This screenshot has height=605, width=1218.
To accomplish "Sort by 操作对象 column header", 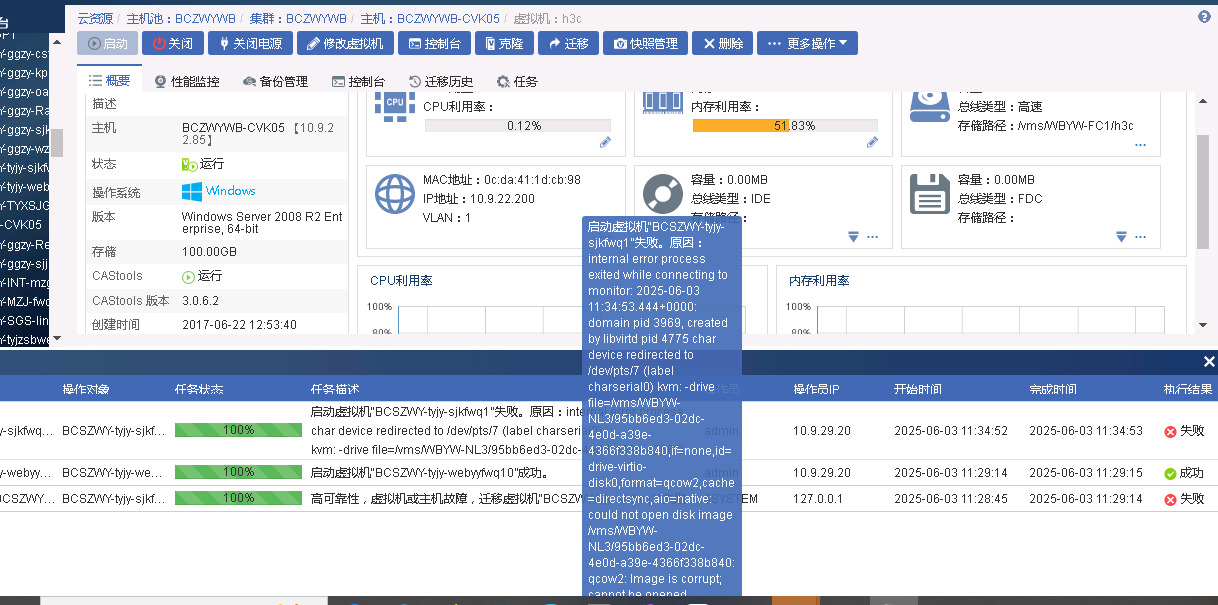I will (x=86, y=389).
